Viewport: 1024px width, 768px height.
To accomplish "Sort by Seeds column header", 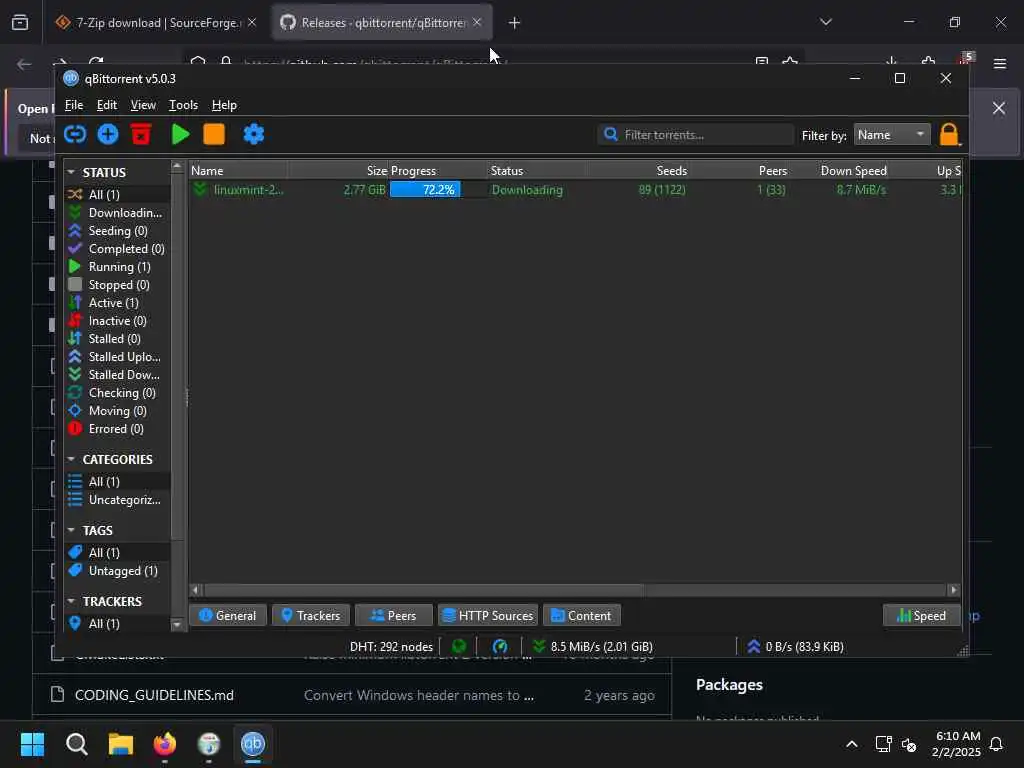I will pyautogui.click(x=637, y=170).
